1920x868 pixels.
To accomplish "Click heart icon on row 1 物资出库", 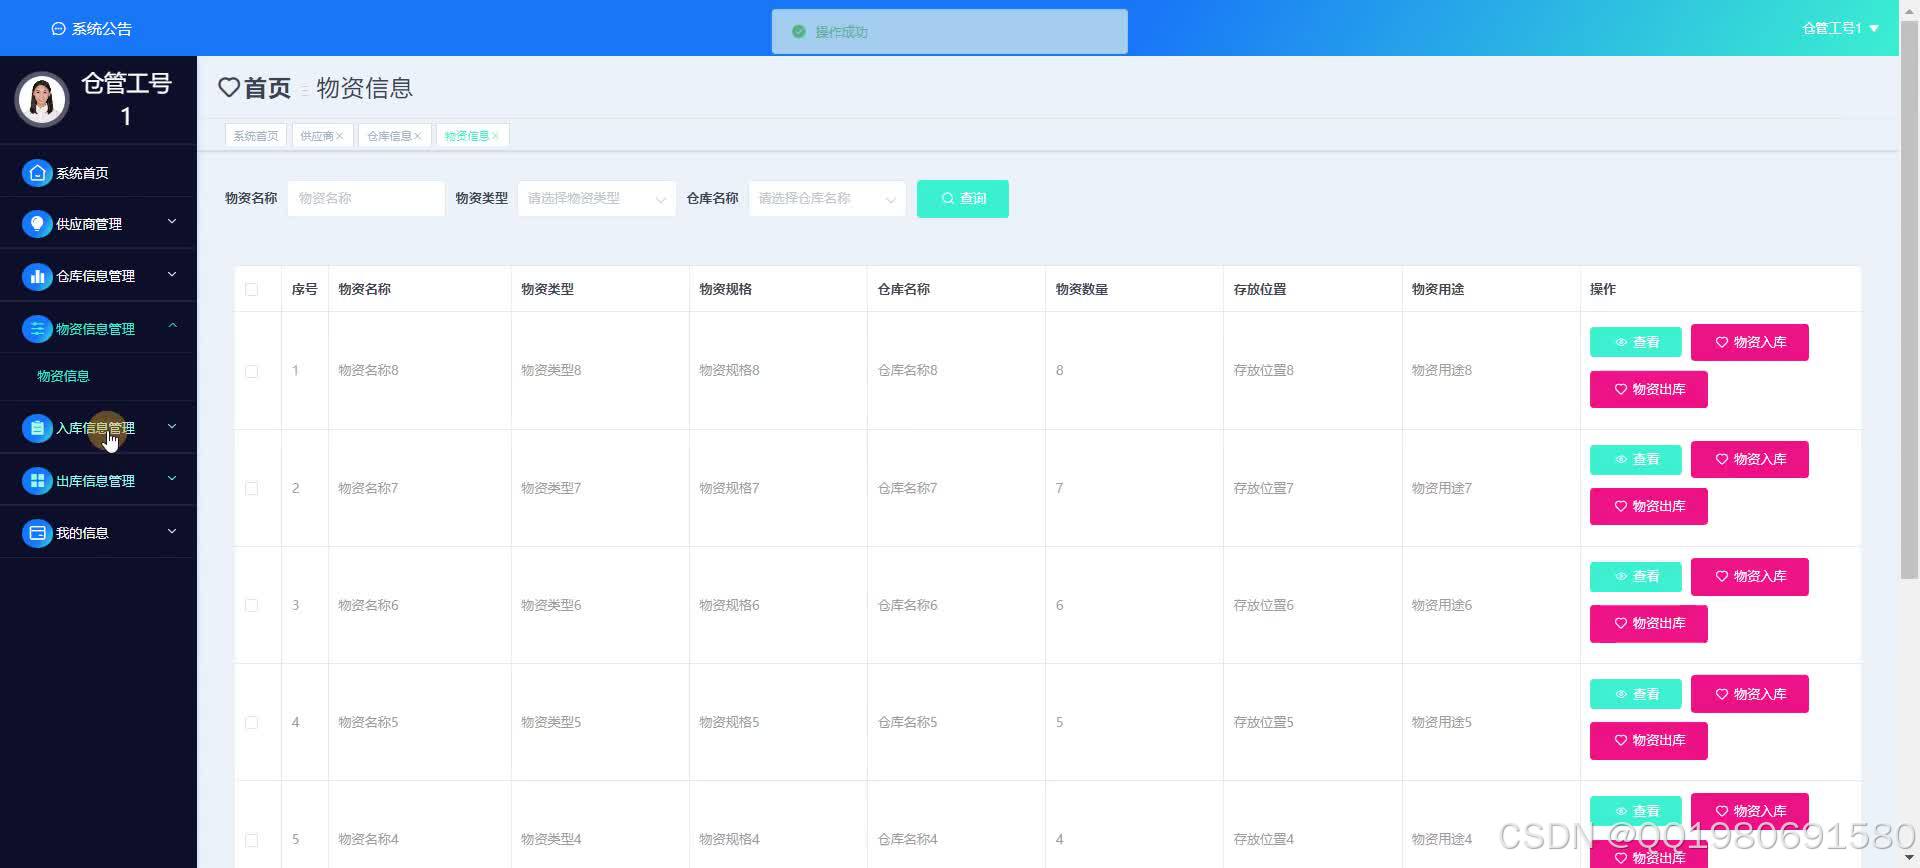I will coord(1621,389).
